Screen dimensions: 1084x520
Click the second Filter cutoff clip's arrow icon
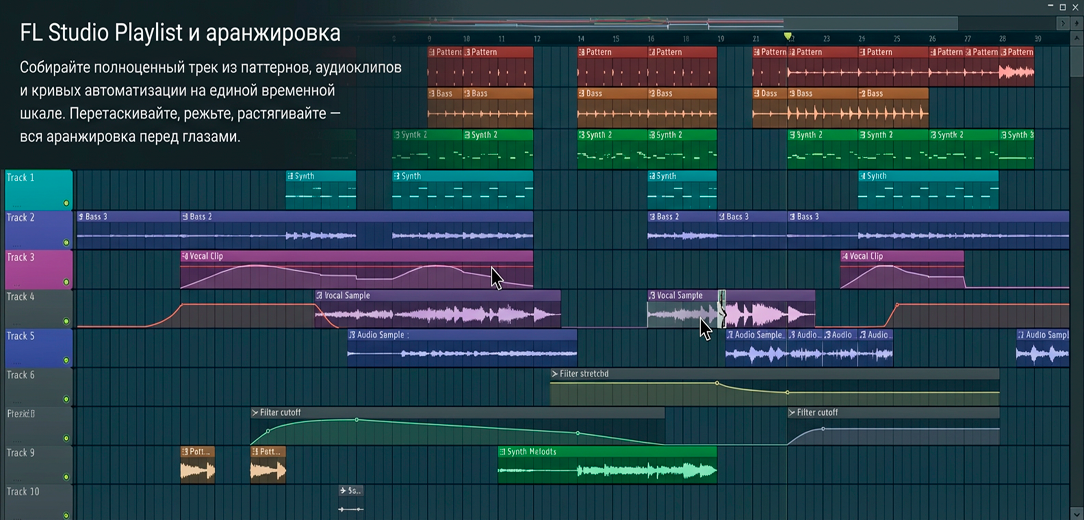[x=792, y=413]
